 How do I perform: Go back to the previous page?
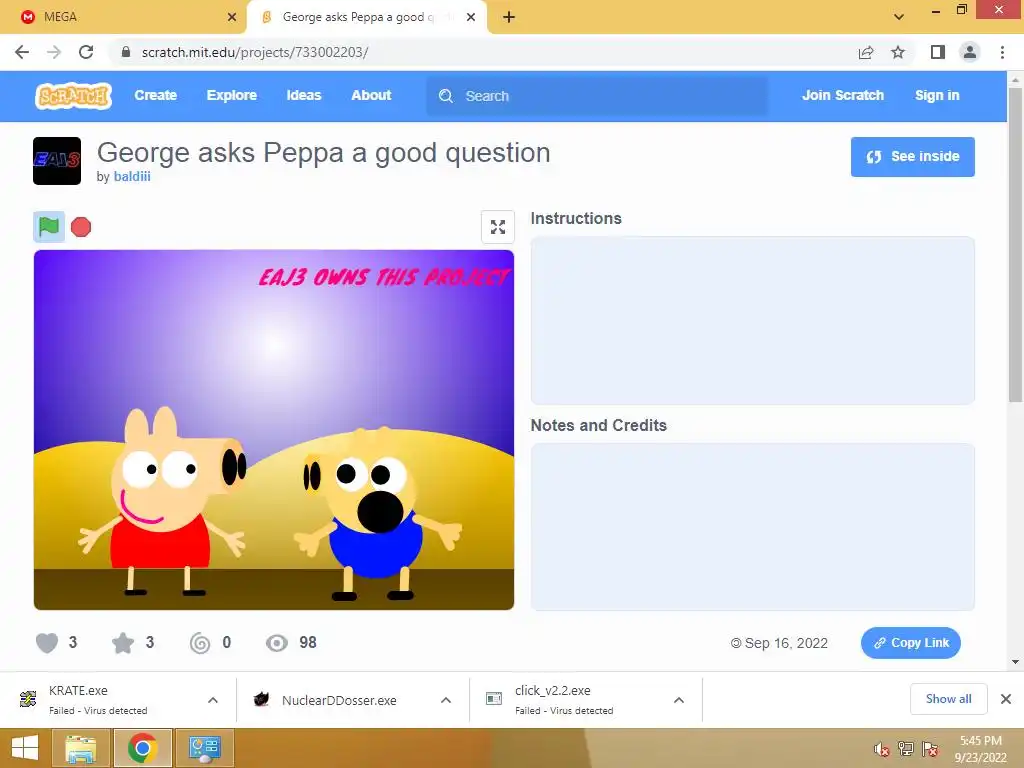point(22,52)
